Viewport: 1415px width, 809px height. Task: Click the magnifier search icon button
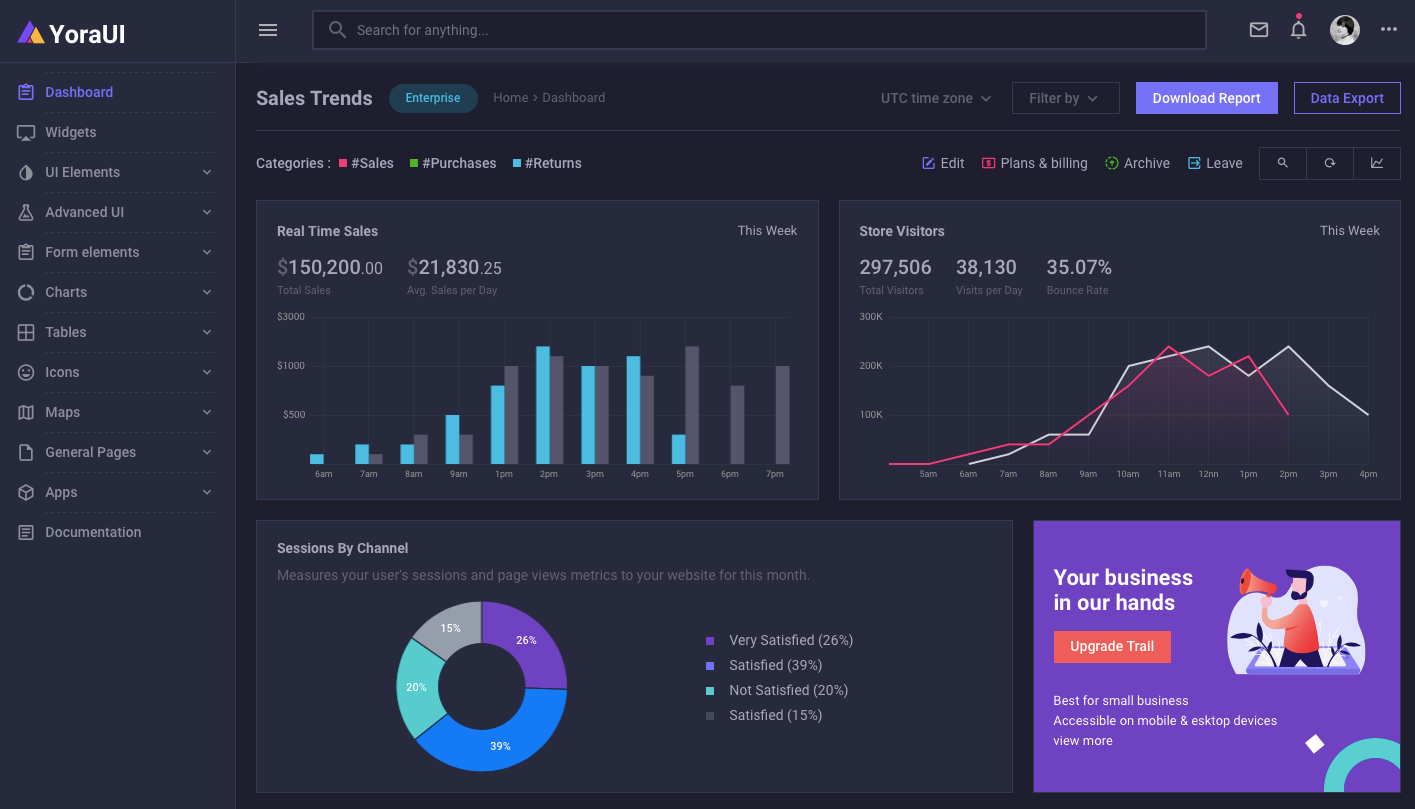[1282, 163]
